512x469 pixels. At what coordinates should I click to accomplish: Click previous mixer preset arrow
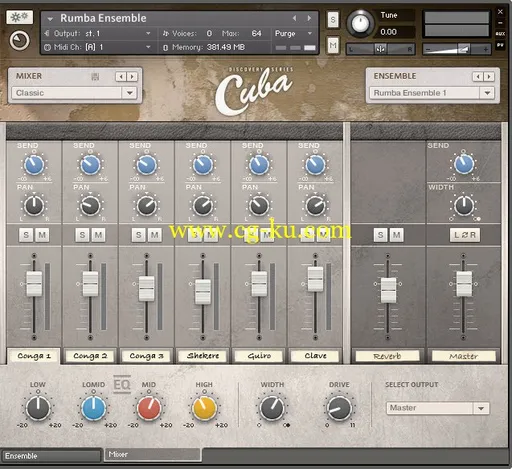click(x=121, y=77)
